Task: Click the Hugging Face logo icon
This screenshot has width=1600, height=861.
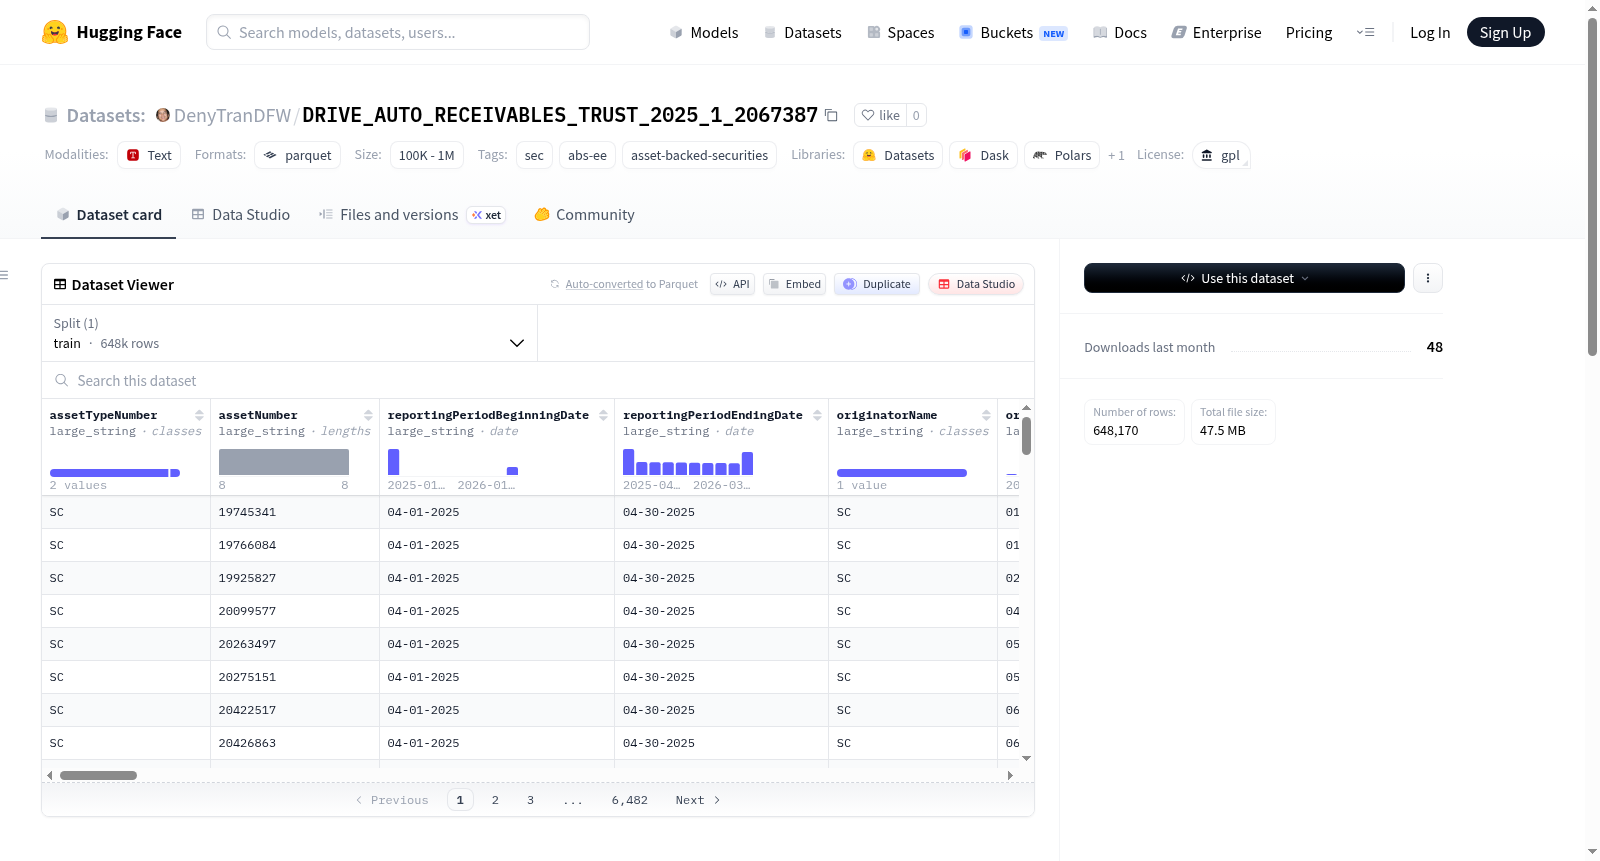Action: (x=55, y=32)
